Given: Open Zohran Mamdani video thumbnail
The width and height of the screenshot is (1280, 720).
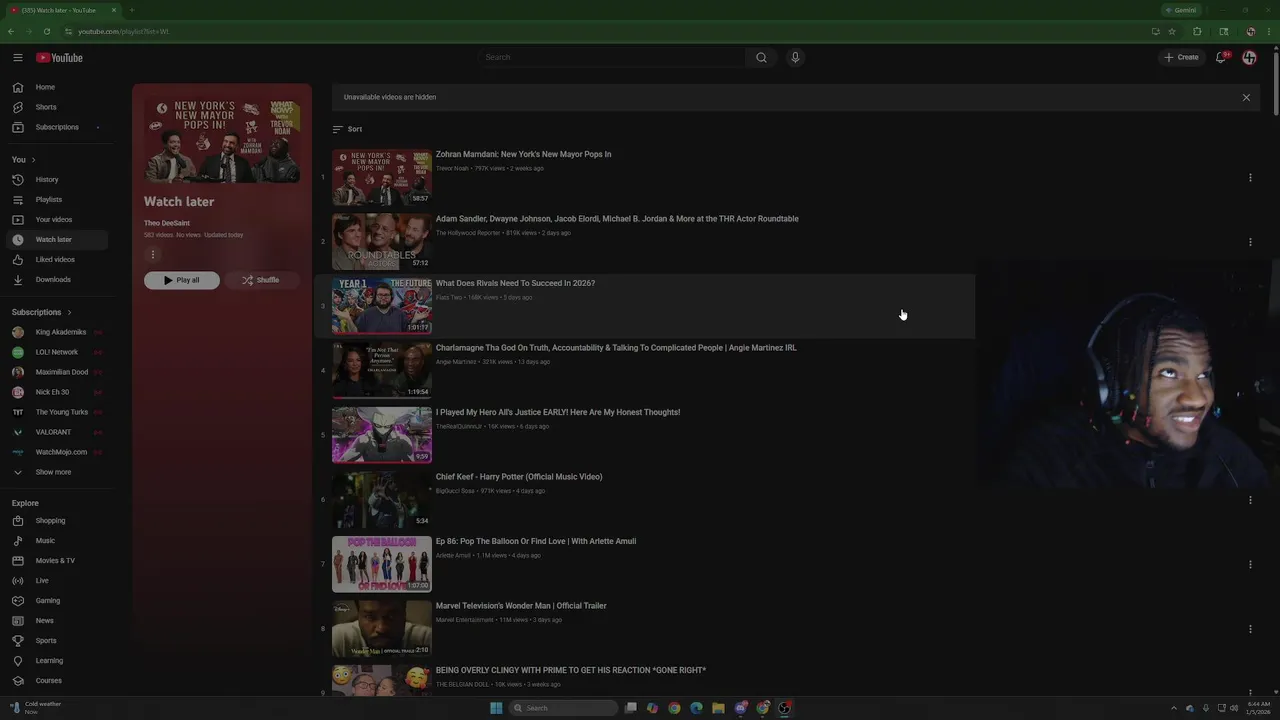Looking at the screenshot, I should point(382,178).
